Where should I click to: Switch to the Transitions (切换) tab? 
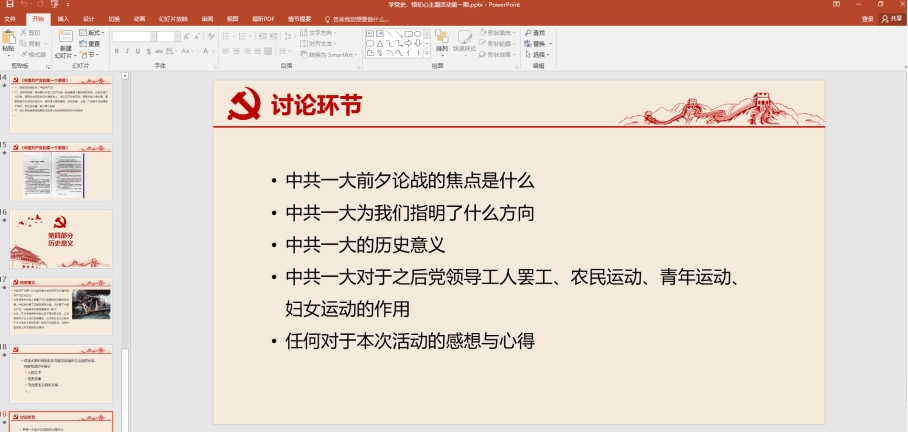(x=114, y=19)
